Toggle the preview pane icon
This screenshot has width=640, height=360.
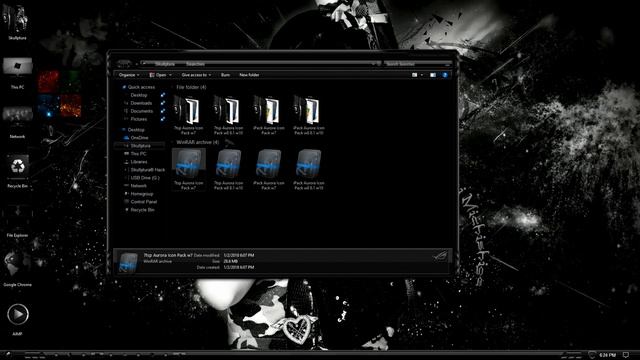[x=433, y=75]
